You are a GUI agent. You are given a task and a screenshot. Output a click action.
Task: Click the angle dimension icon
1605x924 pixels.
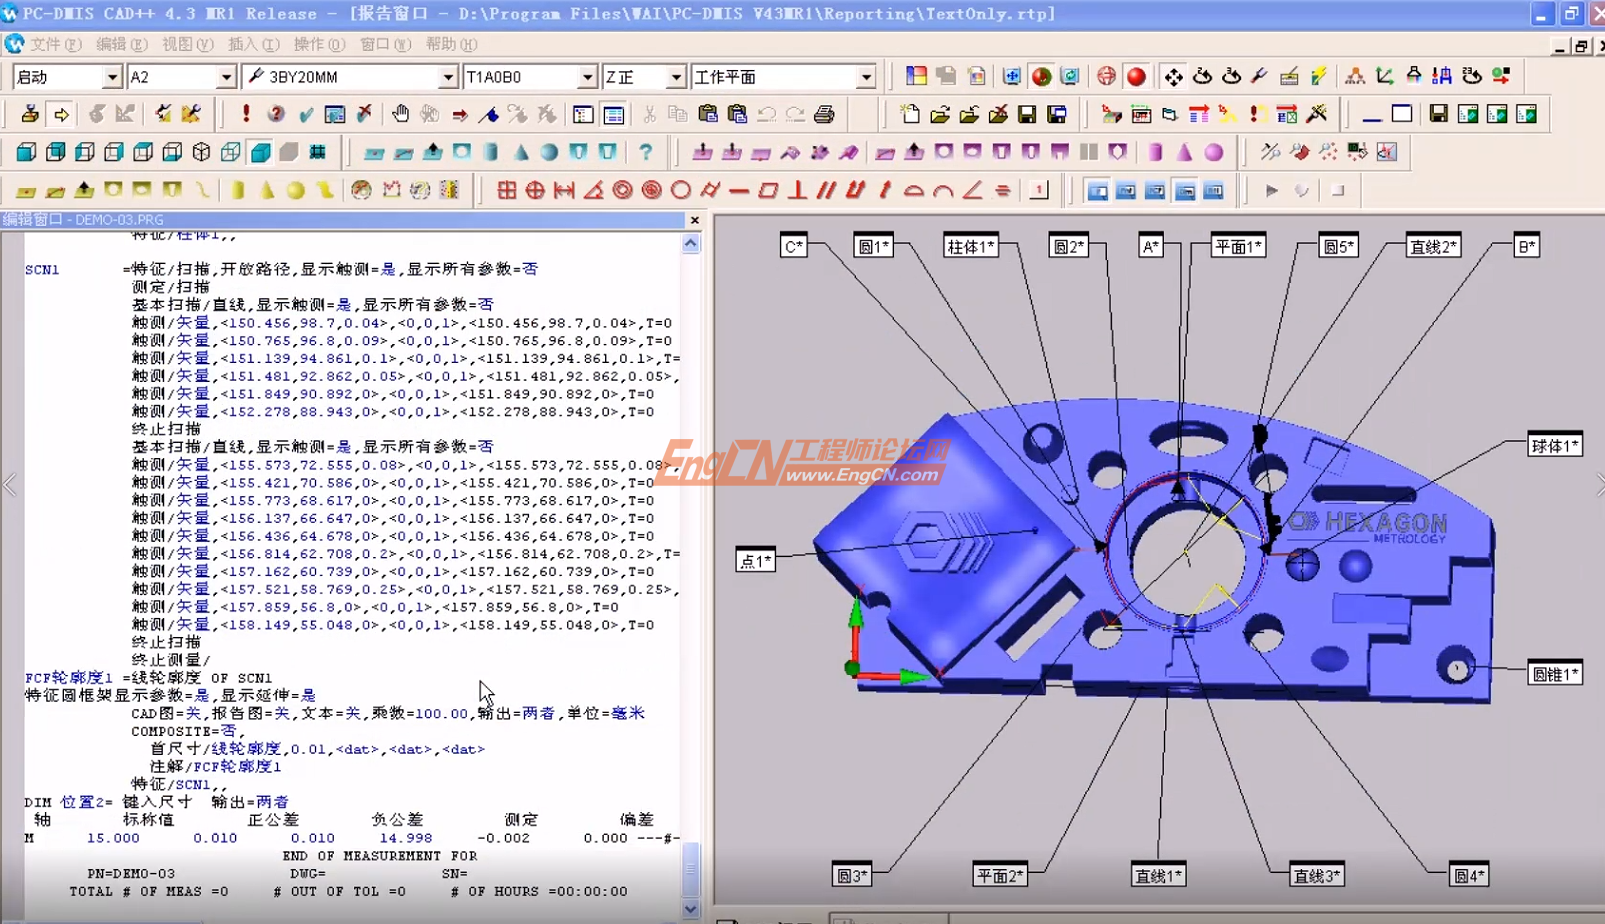(593, 190)
